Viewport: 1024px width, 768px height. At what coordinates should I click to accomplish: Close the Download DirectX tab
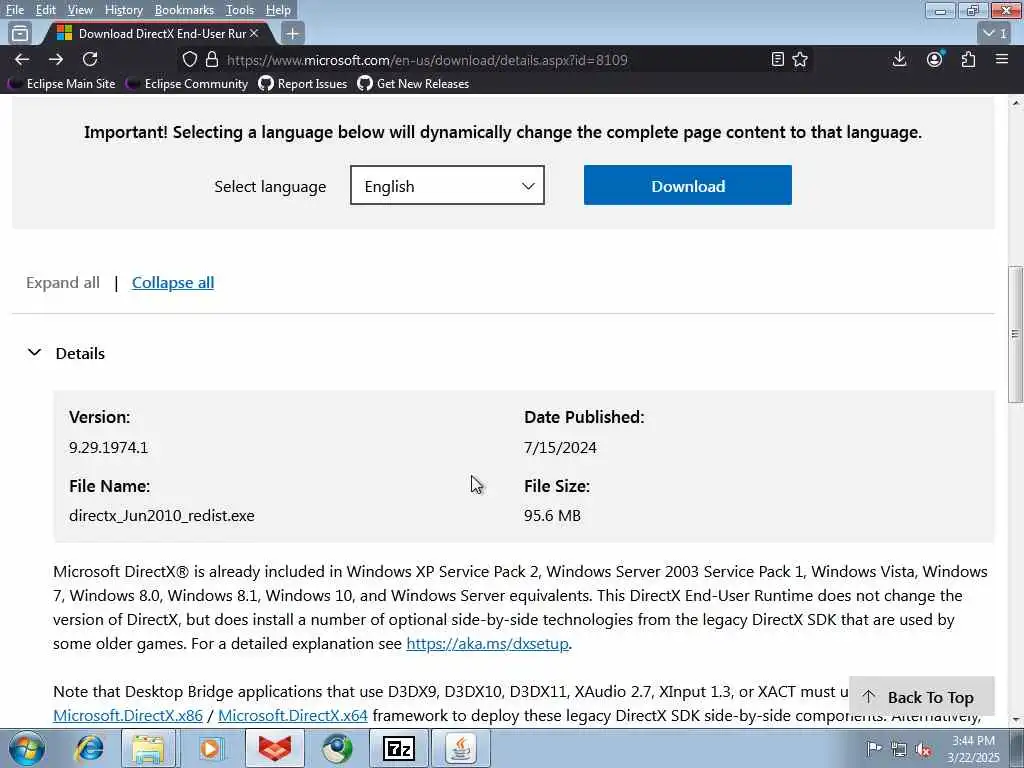tap(254, 33)
